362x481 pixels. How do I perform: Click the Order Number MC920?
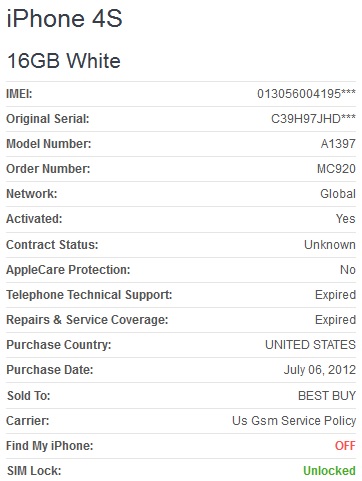(x=336, y=169)
